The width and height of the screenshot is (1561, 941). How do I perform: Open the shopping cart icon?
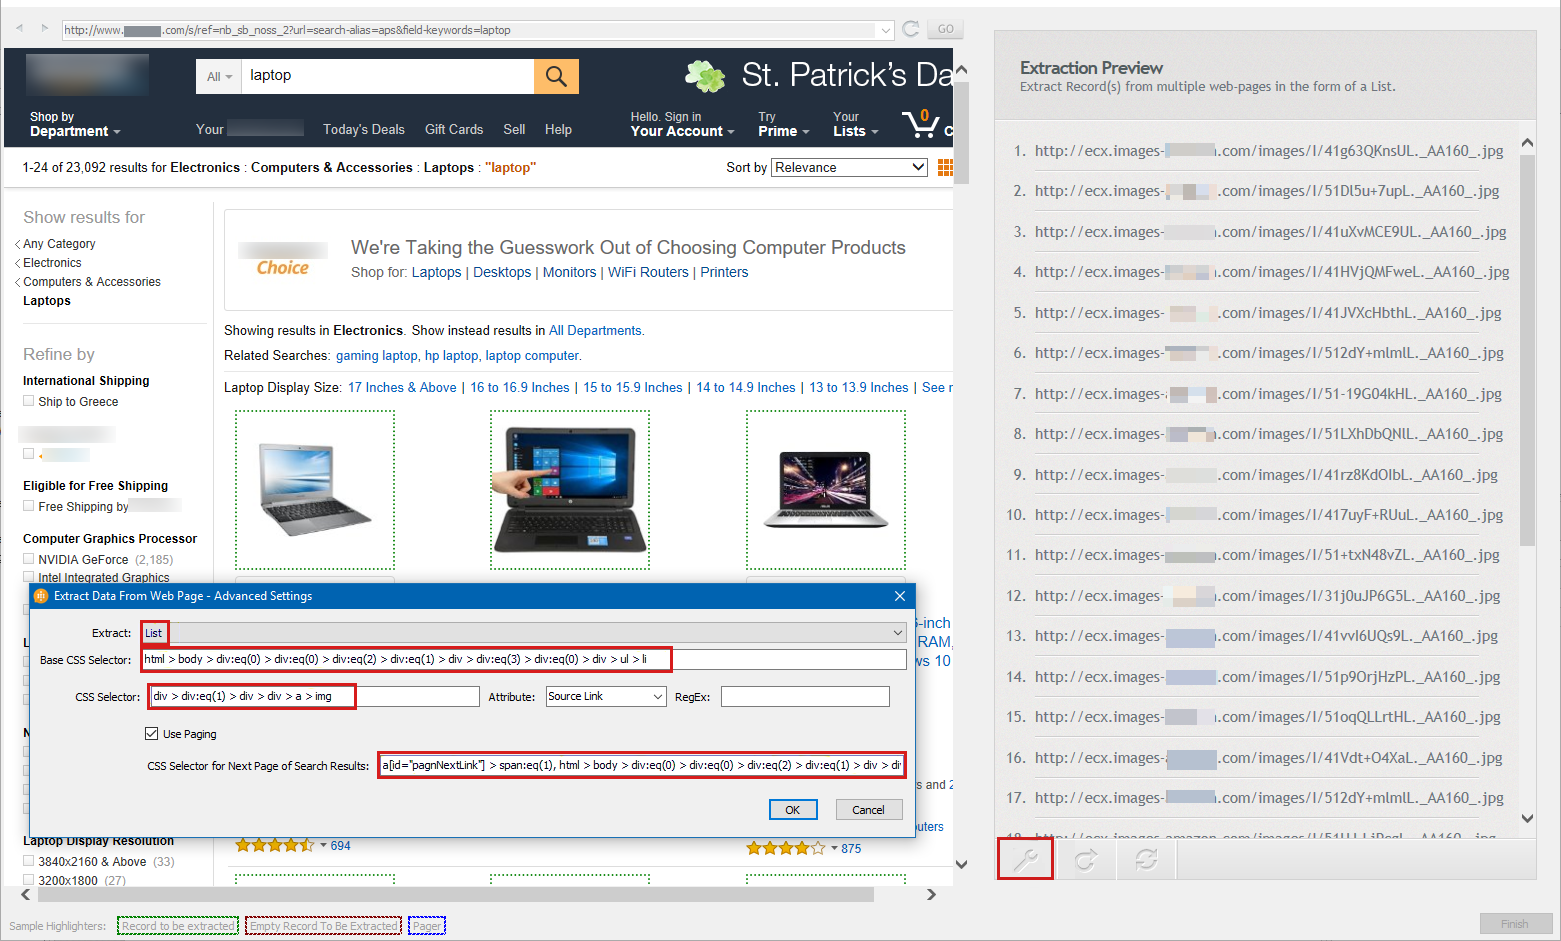click(921, 124)
